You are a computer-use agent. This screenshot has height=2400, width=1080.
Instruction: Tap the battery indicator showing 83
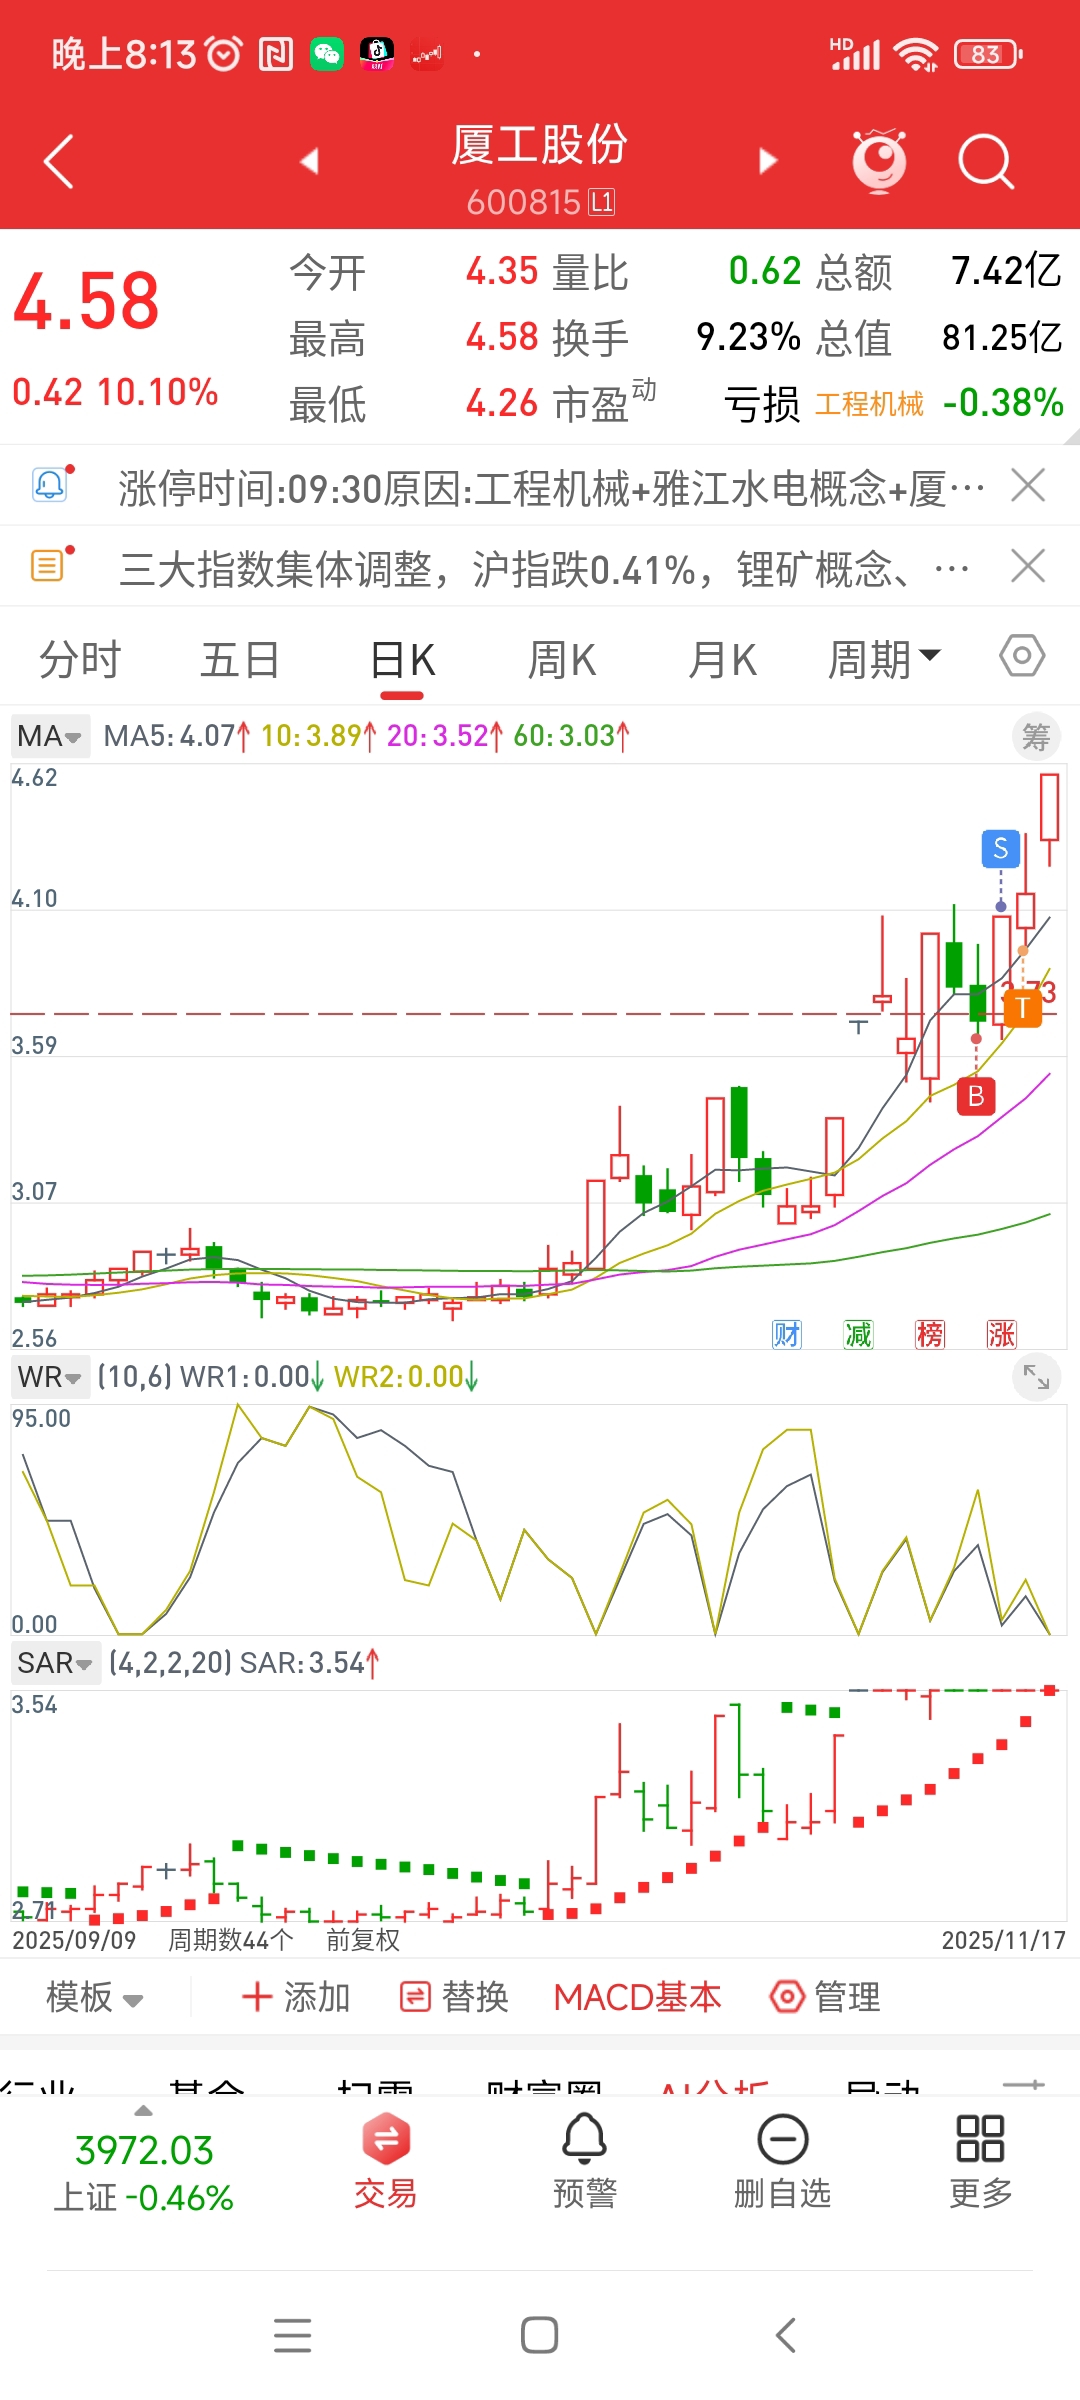pos(988,54)
